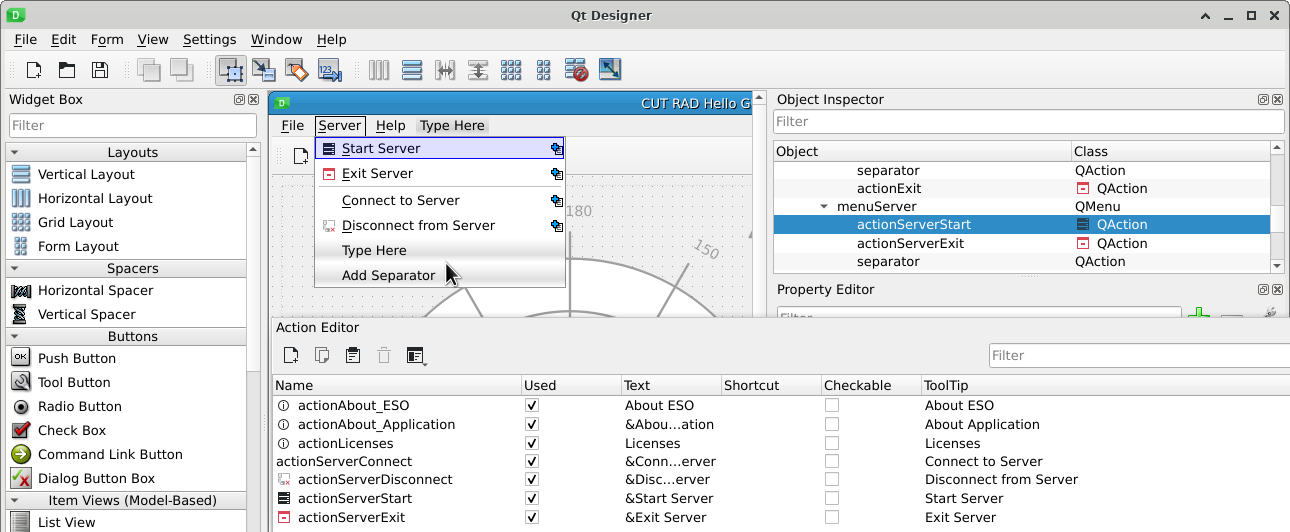Click the Edit Widgets mode icon

(x=231, y=70)
